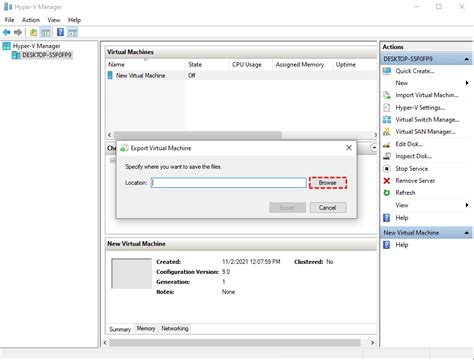This screenshot has height=360, width=474.
Task: Sort by the Name column header
Action: pos(146,64)
